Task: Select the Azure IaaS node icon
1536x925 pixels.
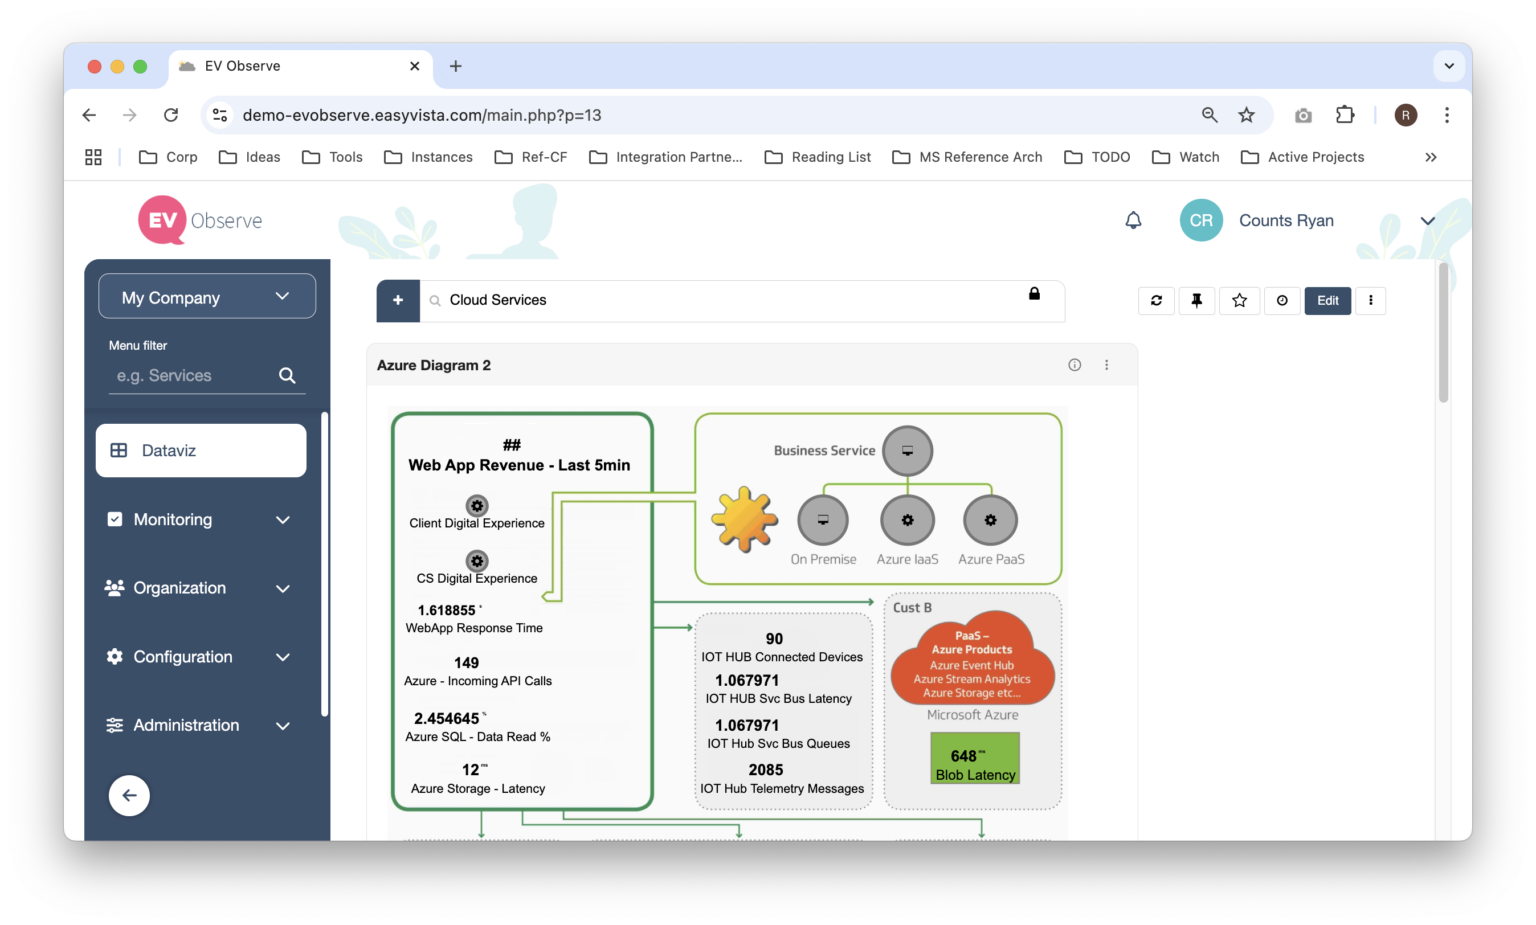Action: [907, 520]
